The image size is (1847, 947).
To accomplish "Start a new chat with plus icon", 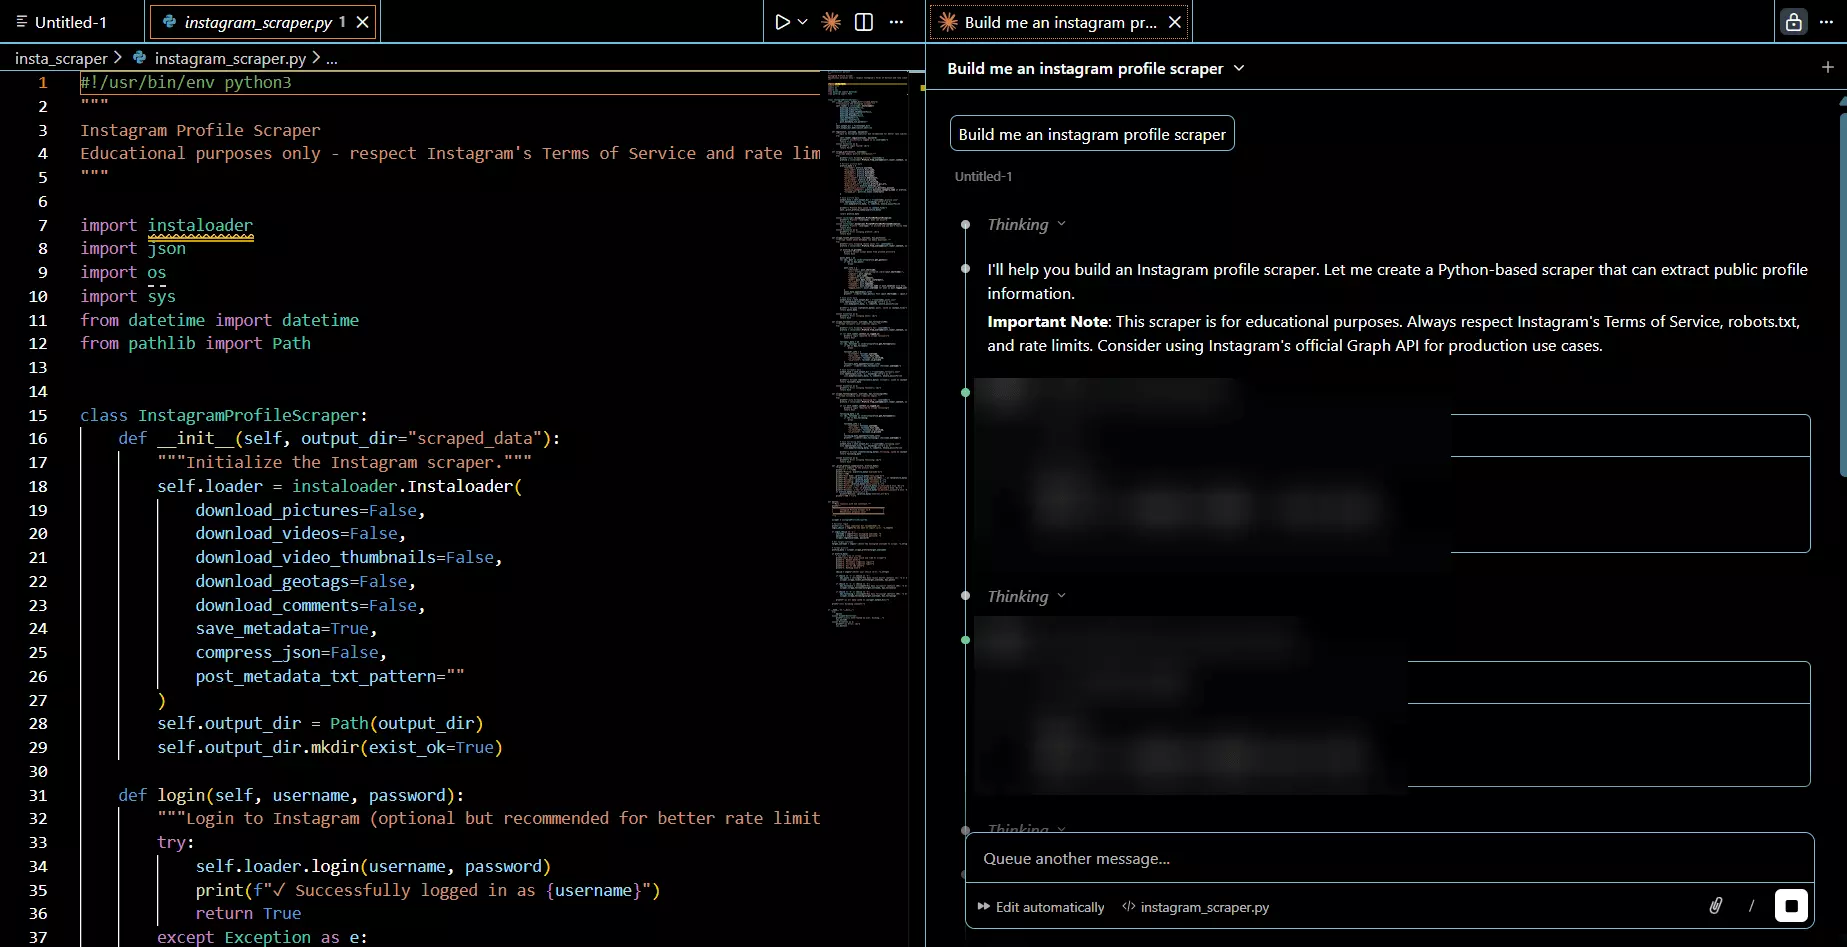I will pos(1828,67).
